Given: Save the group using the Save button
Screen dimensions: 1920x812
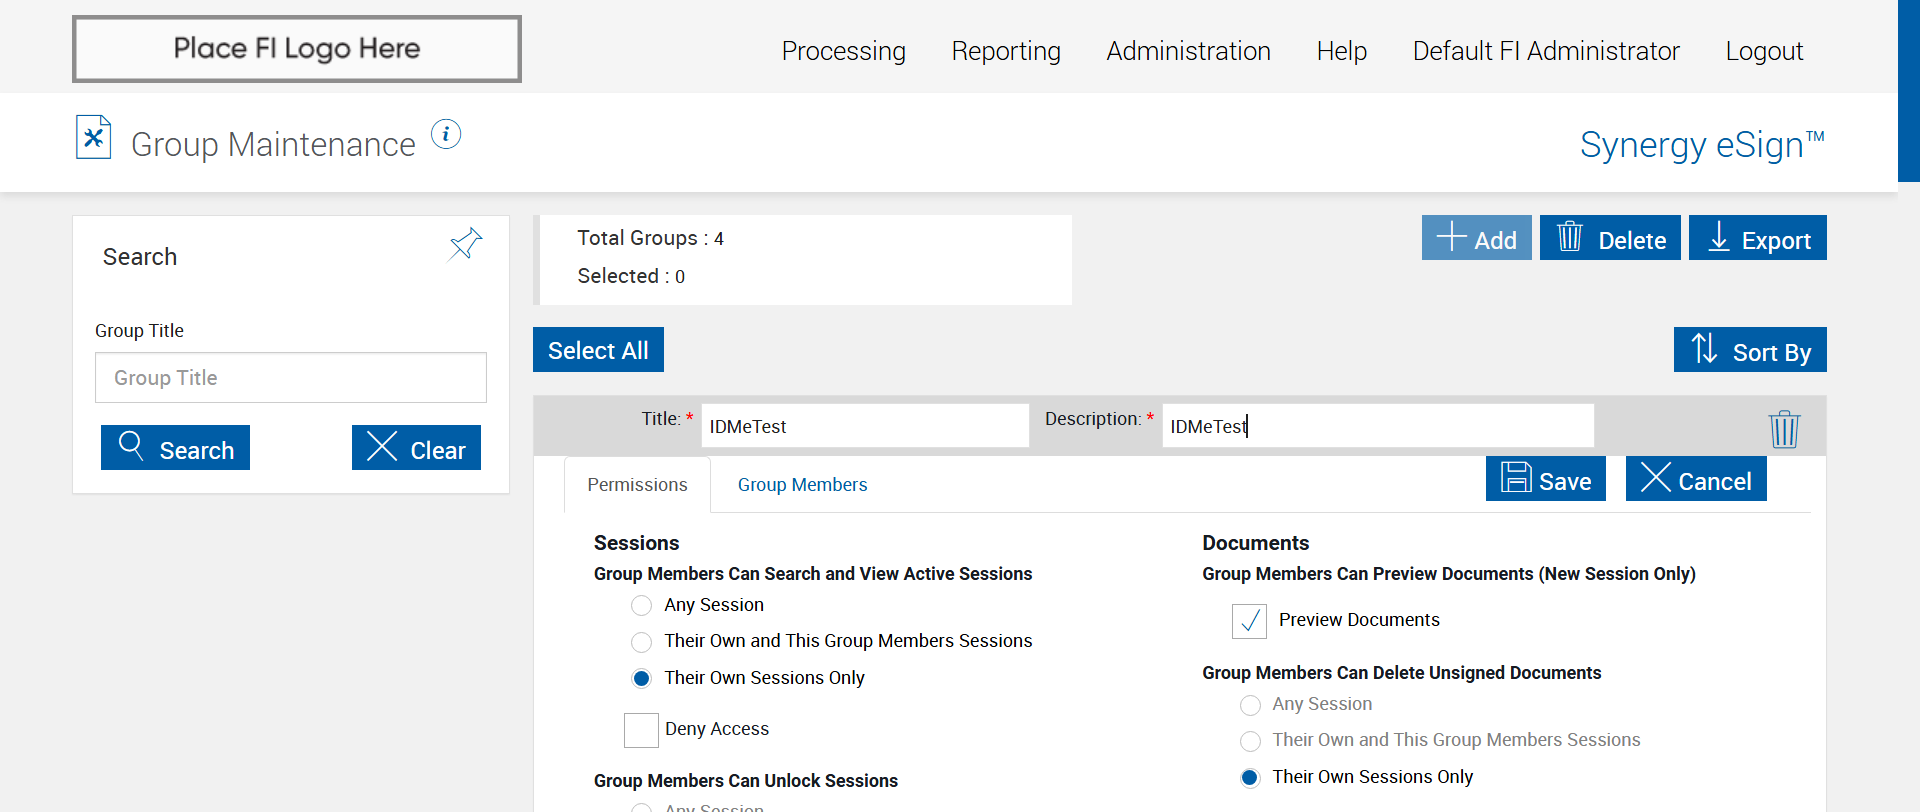Looking at the screenshot, I should [x=1545, y=479].
